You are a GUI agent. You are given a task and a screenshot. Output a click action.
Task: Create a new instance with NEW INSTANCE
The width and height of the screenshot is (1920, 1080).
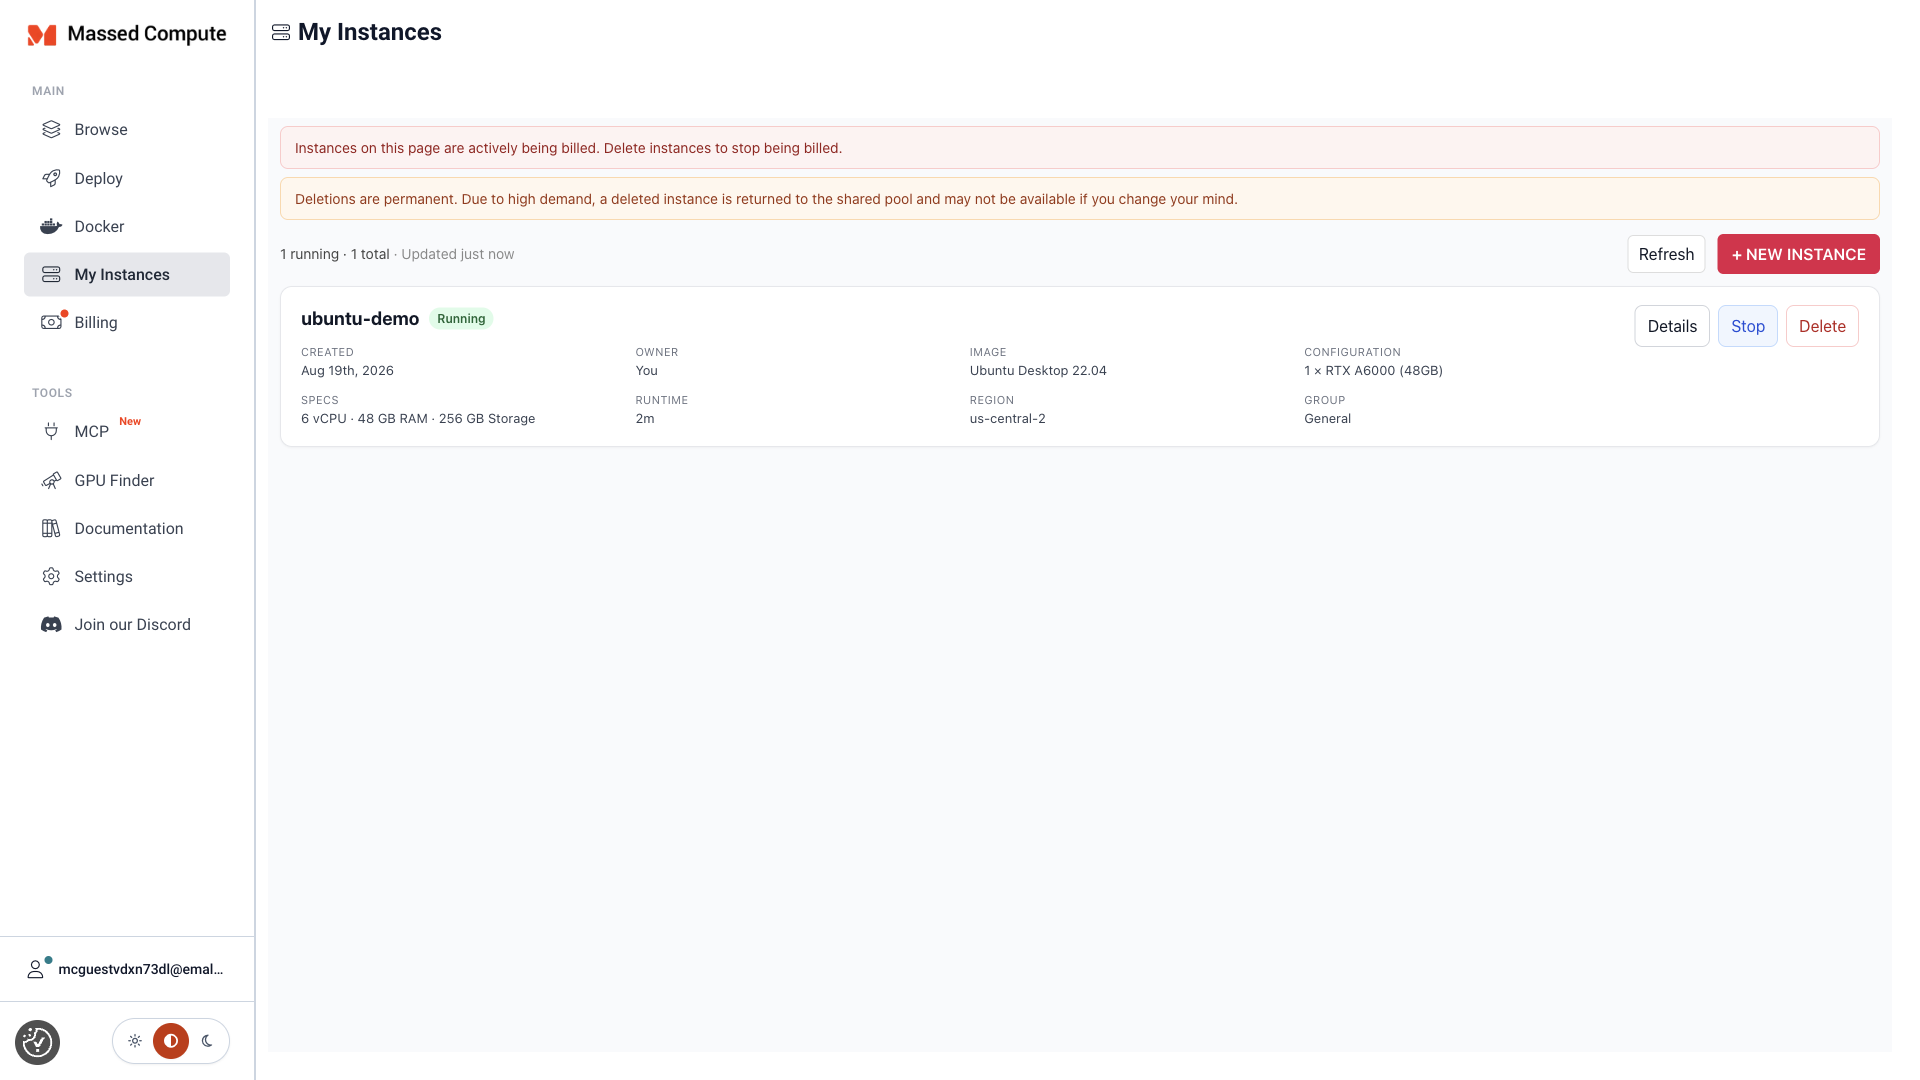pyautogui.click(x=1798, y=254)
